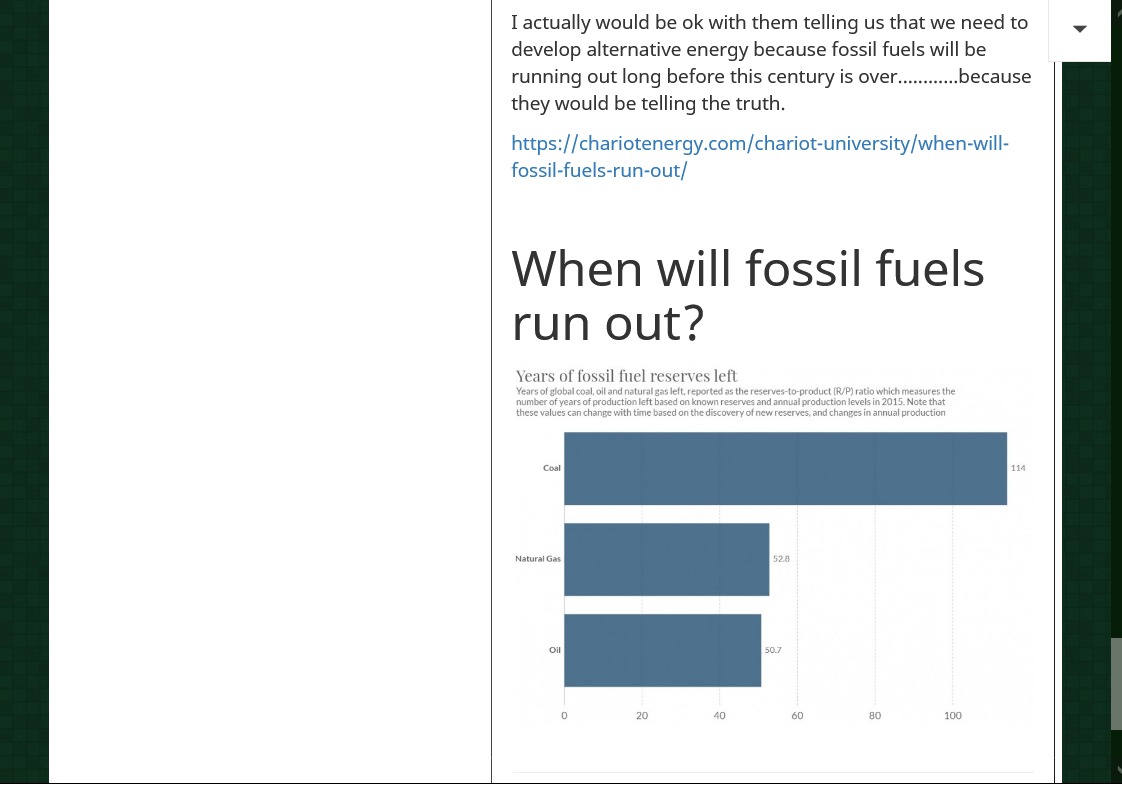The width and height of the screenshot is (1122, 790).
Task: Click the paragraph about developing alternative energy
Action: pos(770,63)
